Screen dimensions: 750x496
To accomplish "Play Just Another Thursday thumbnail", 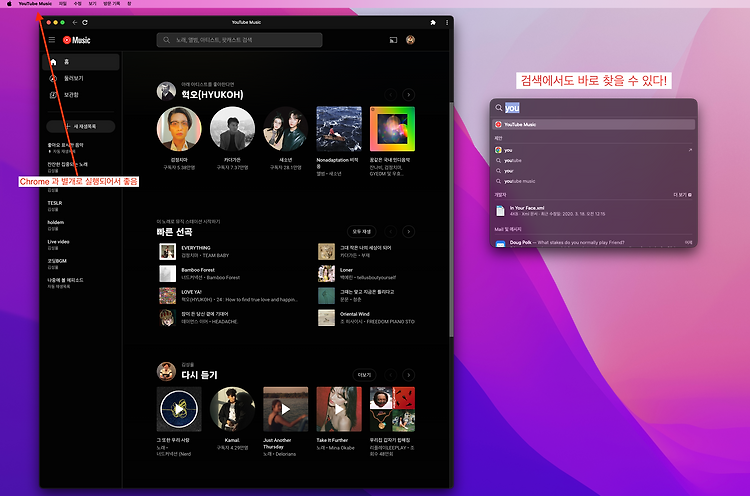I will pyautogui.click(x=286, y=409).
